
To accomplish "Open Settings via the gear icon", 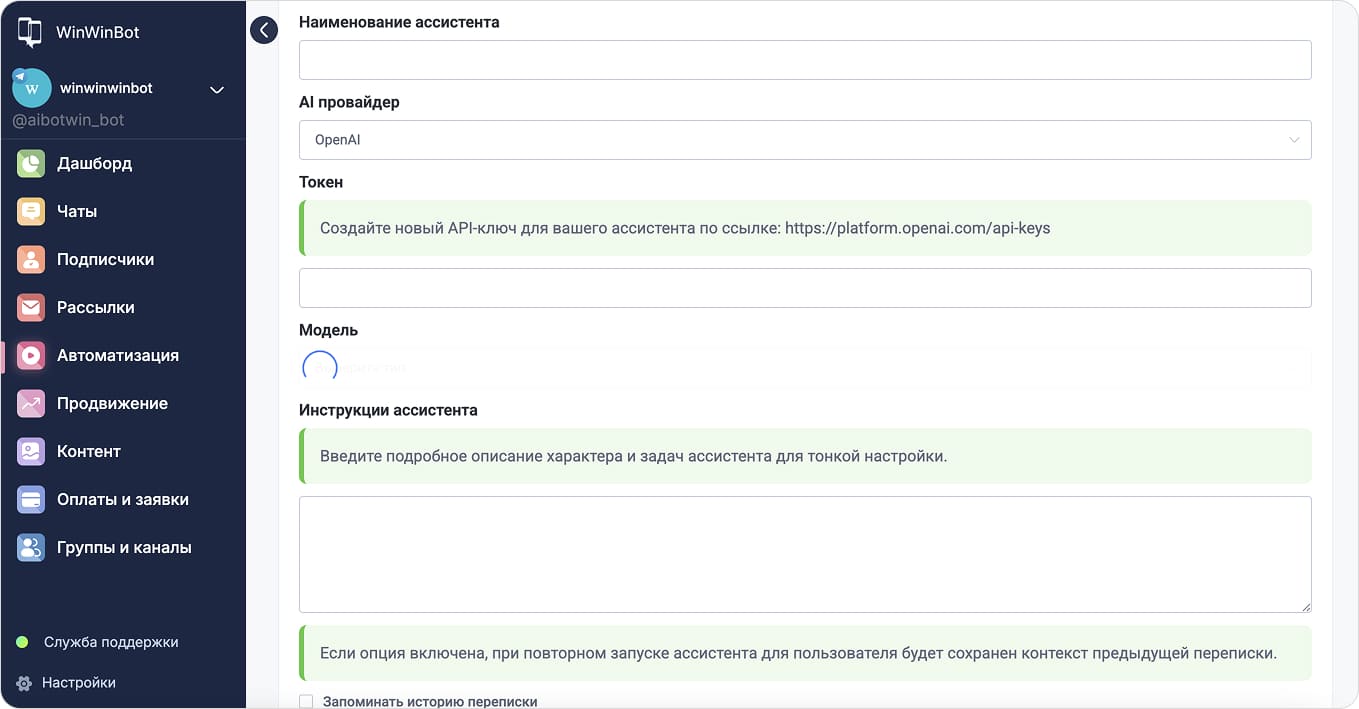I will coord(24,683).
